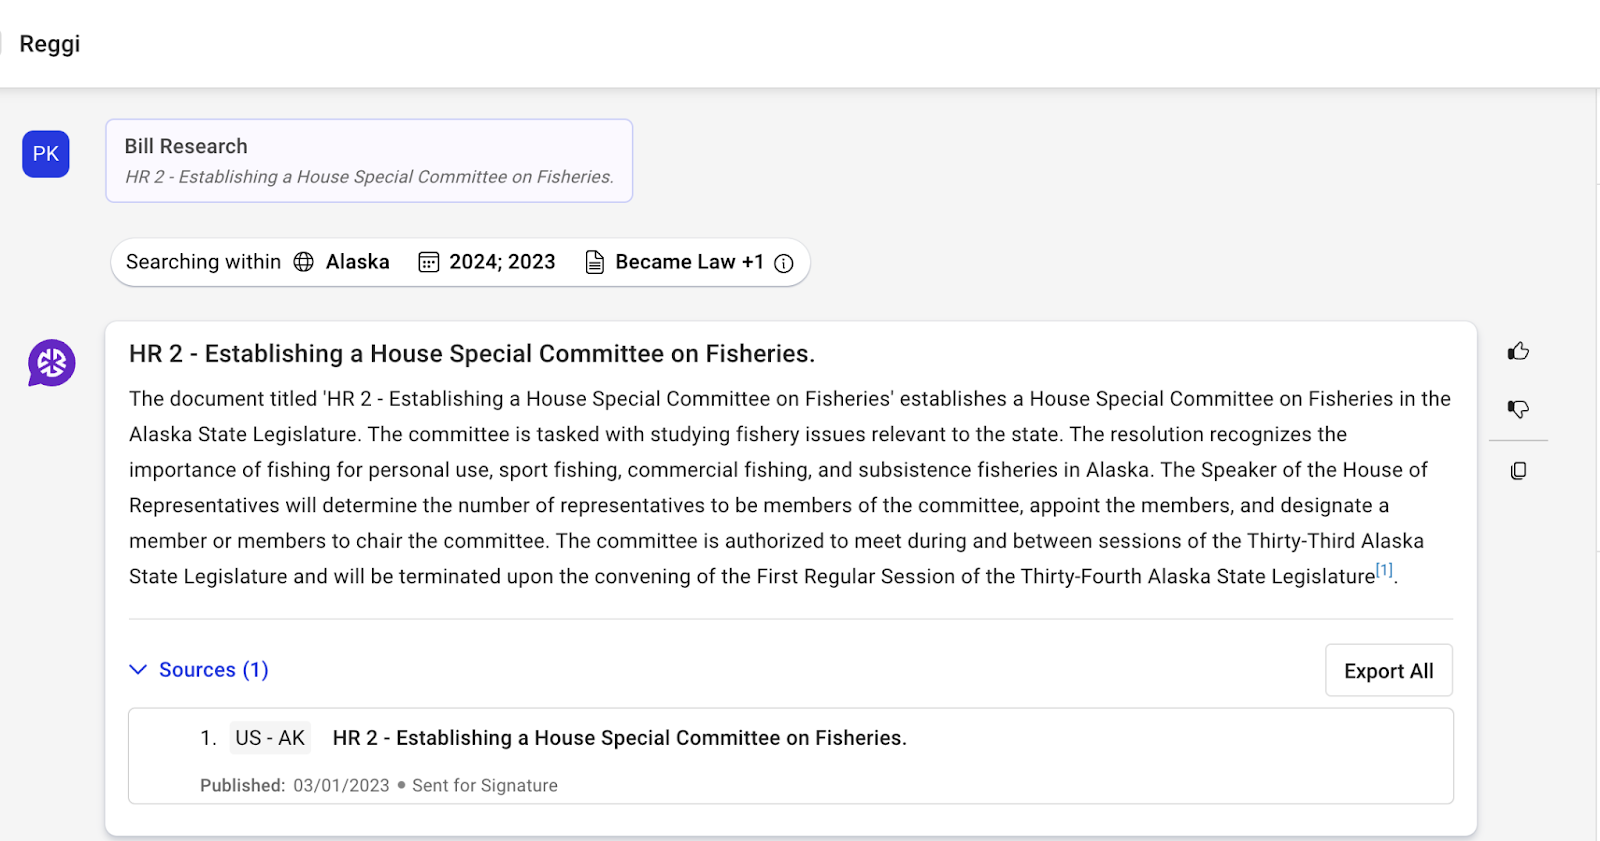
Task: Open citation [1] in the response
Action: click(x=1384, y=571)
